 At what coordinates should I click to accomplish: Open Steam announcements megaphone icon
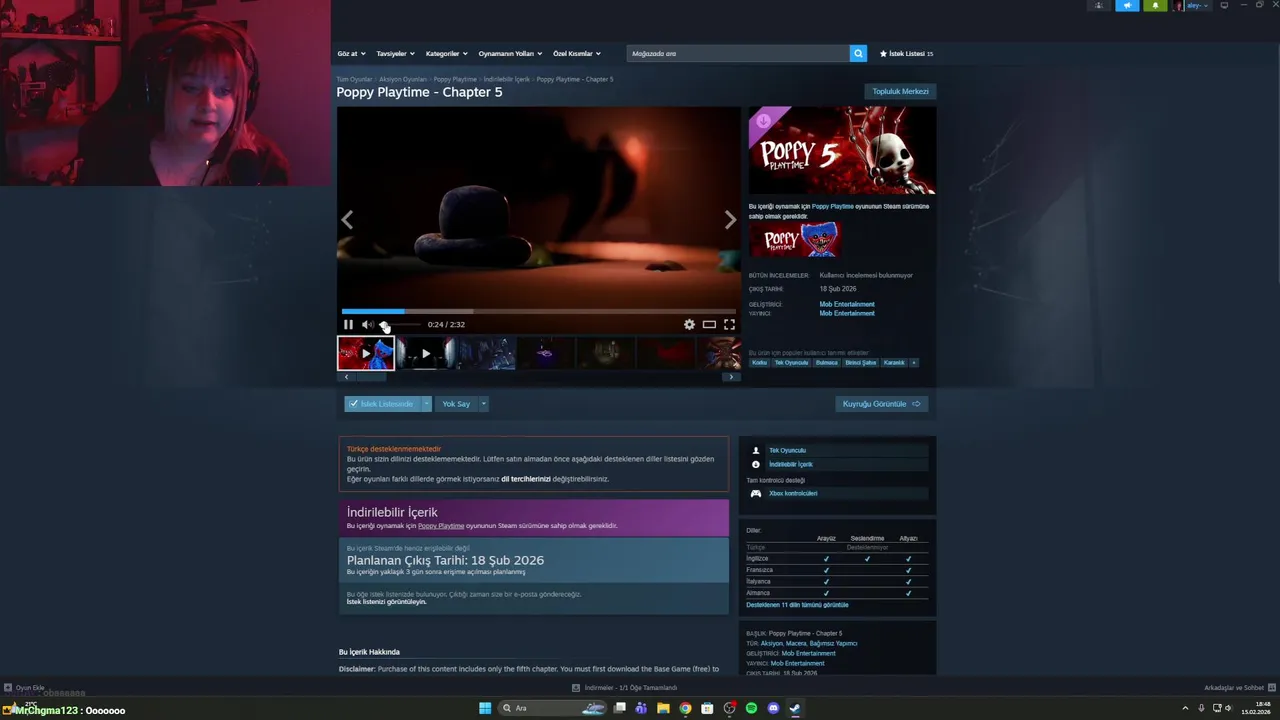coord(1127,5)
